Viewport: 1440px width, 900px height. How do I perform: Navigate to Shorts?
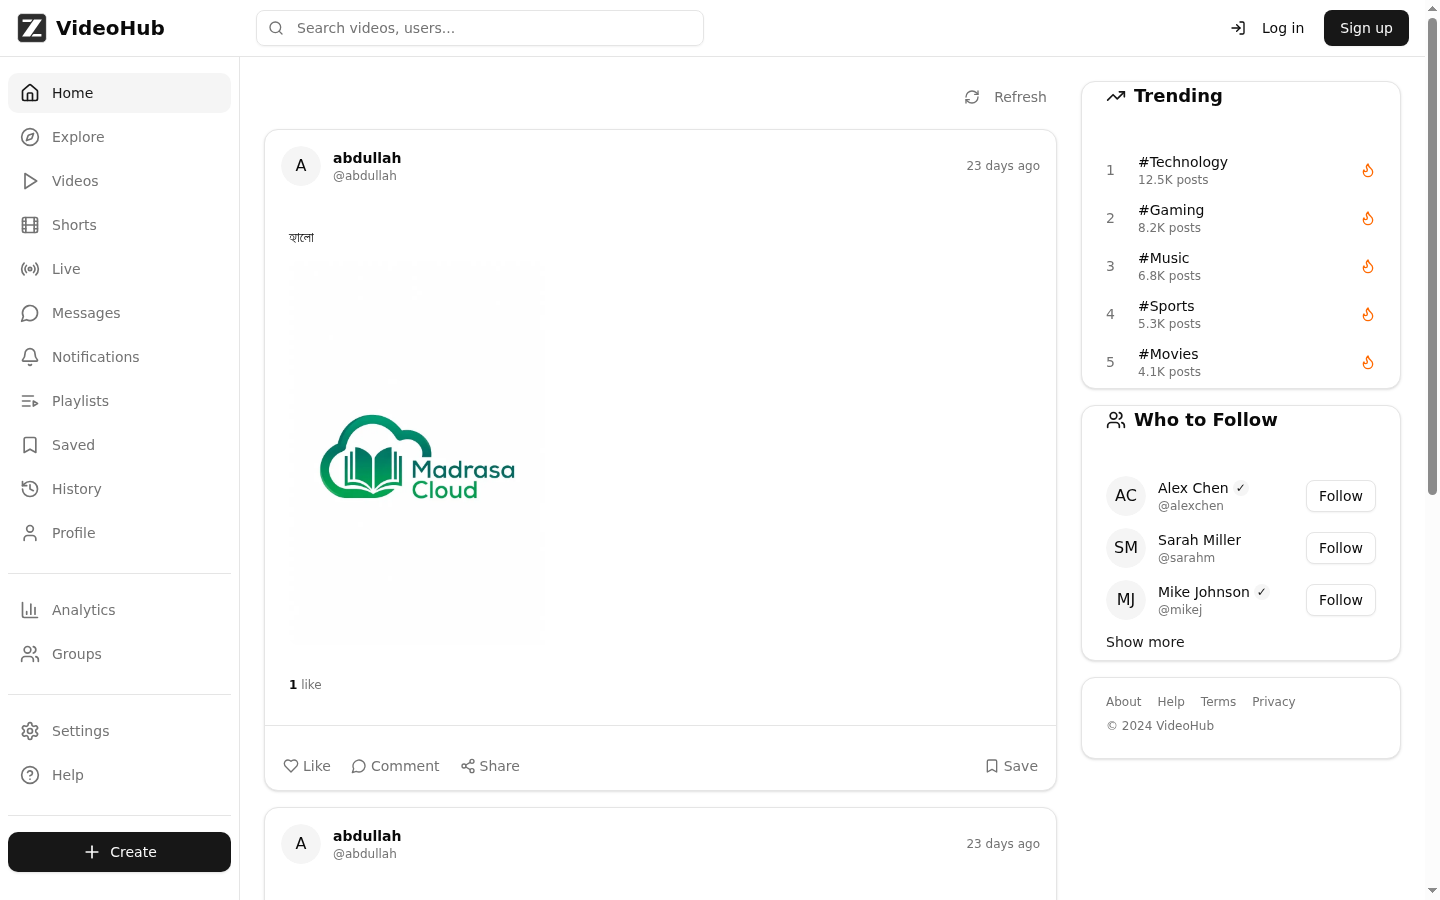[x=119, y=225]
